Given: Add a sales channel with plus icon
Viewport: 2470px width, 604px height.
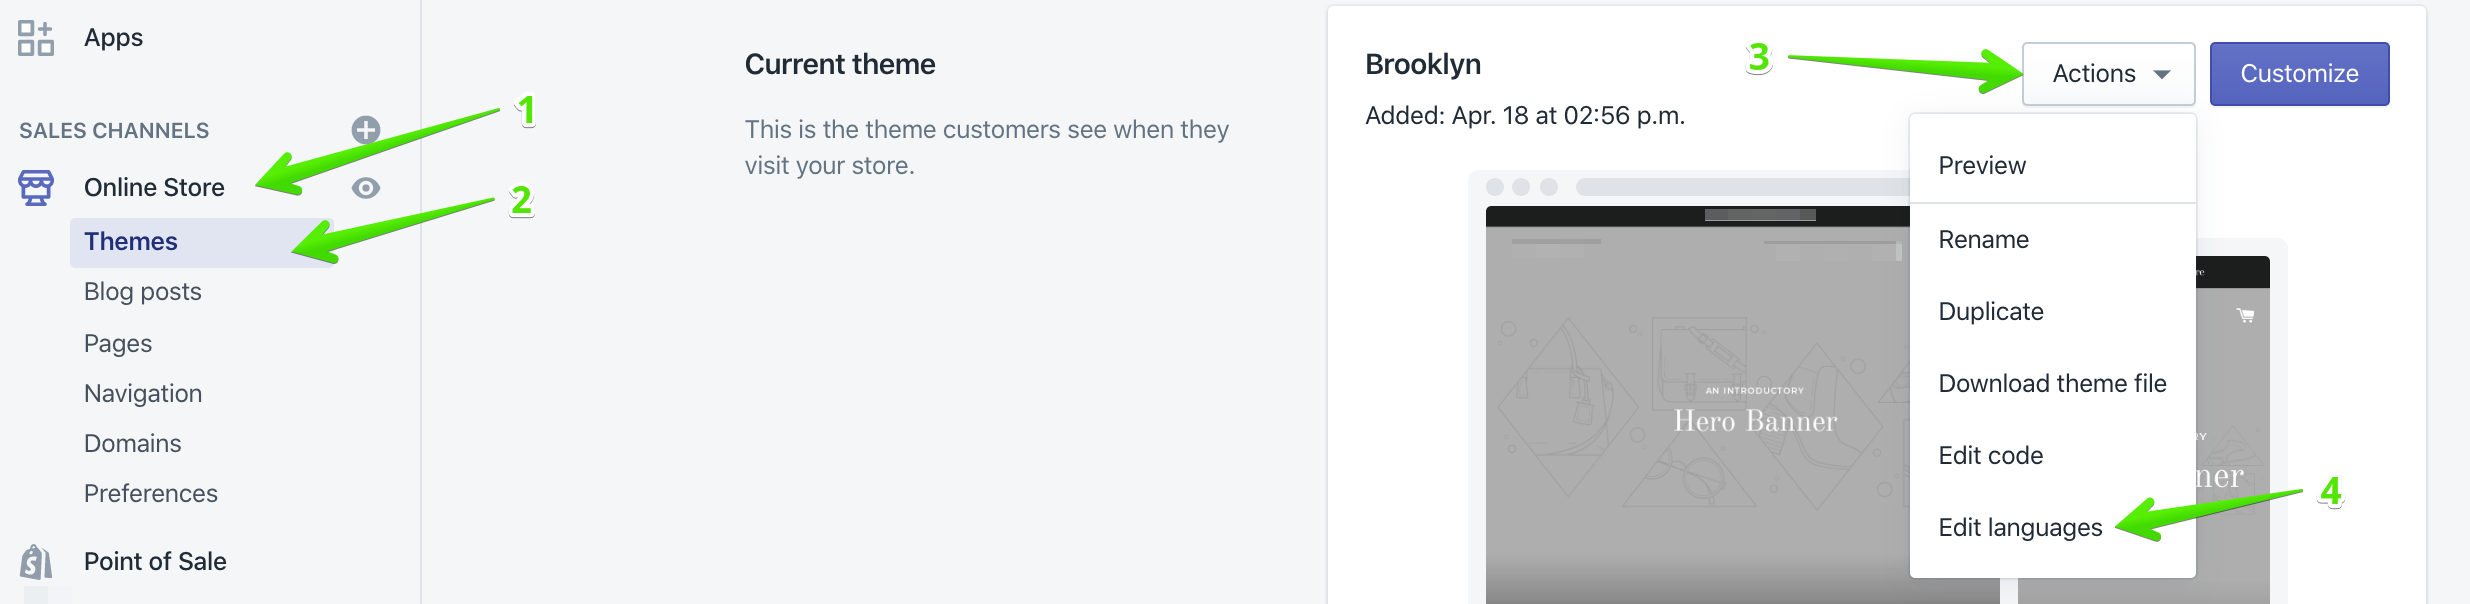Looking at the screenshot, I should [366, 130].
